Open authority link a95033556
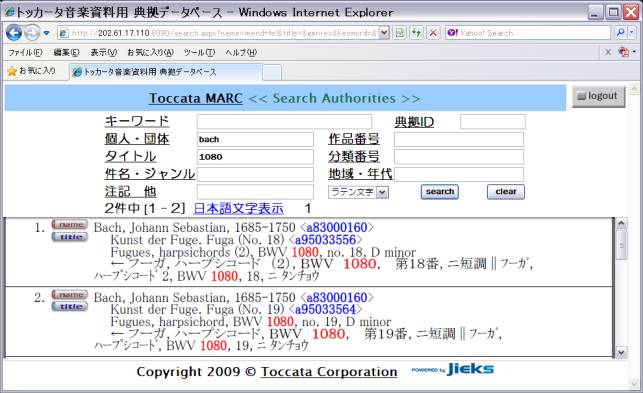Screen dimensions: 643x393 pos(325,240)
